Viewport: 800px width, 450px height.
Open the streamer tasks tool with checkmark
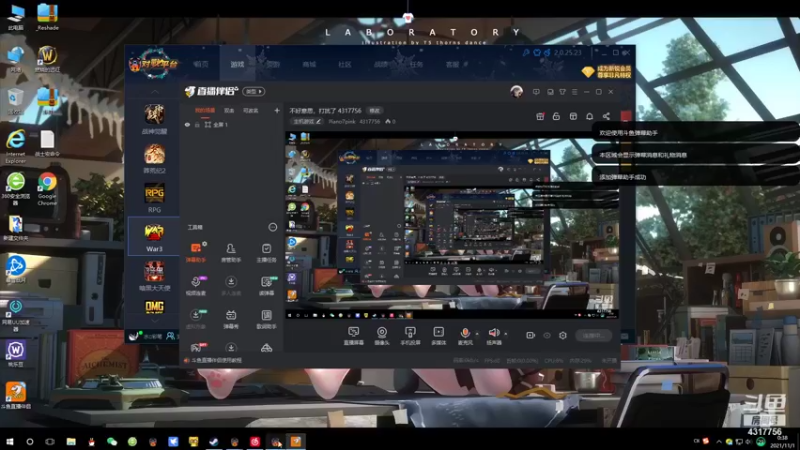266,252
